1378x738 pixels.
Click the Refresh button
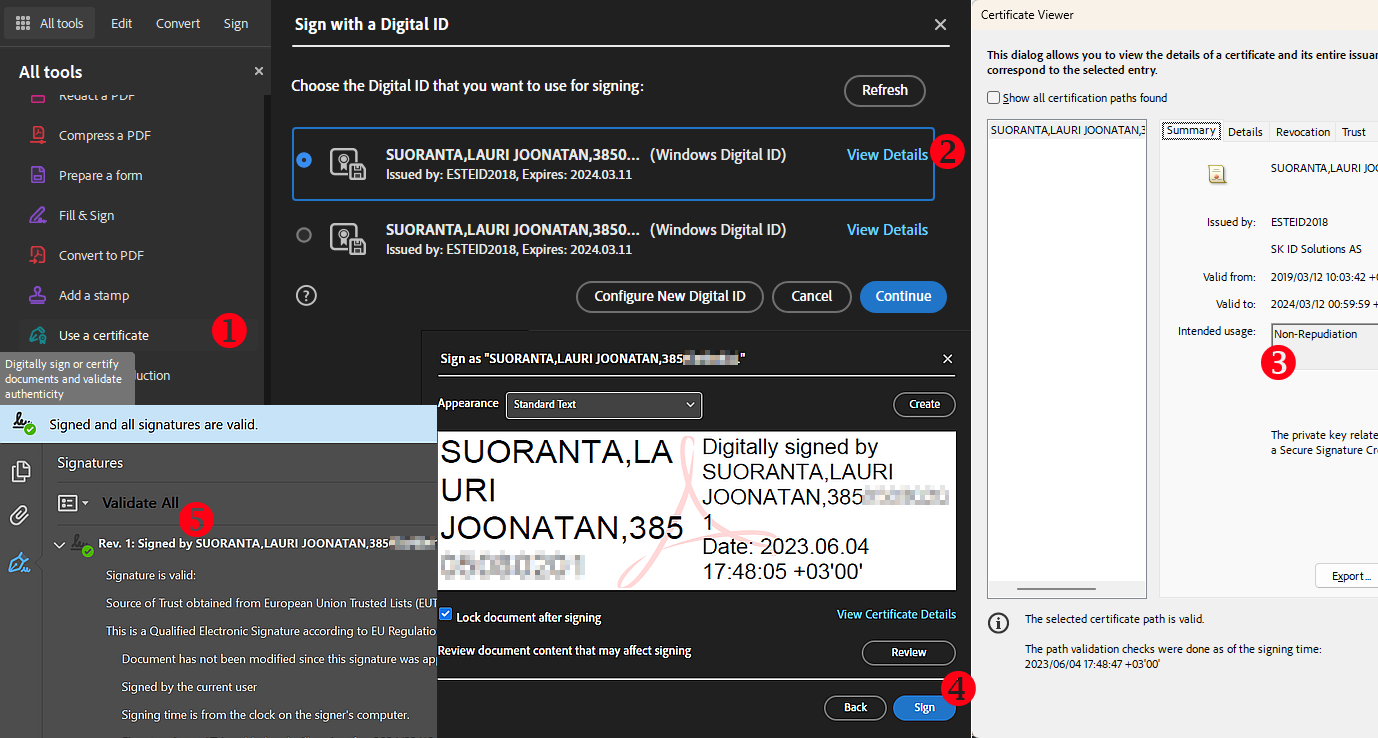coord(885,90)
